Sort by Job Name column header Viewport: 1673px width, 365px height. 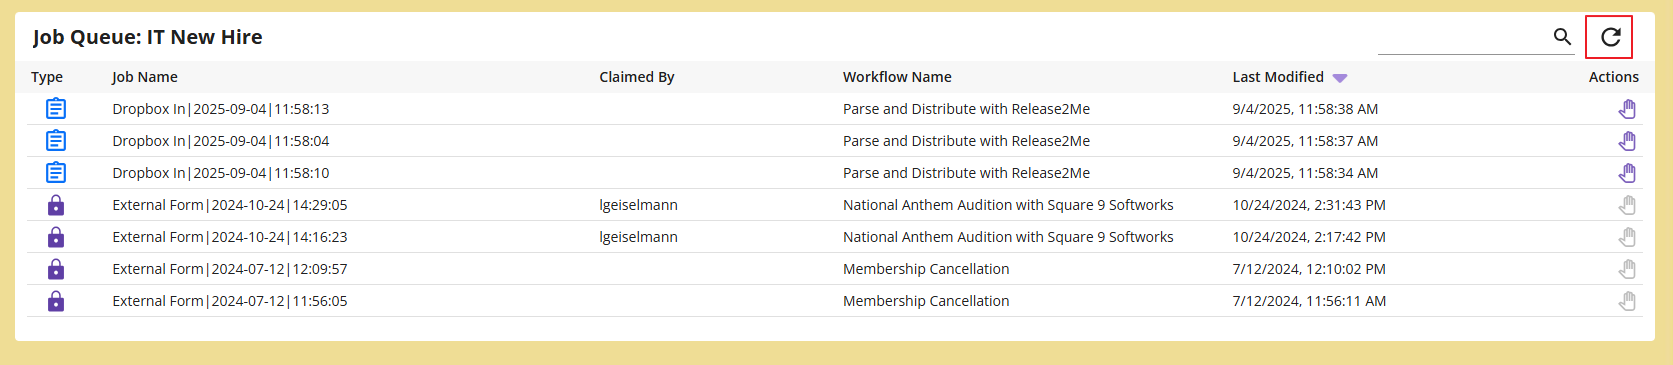click(145, 77)
